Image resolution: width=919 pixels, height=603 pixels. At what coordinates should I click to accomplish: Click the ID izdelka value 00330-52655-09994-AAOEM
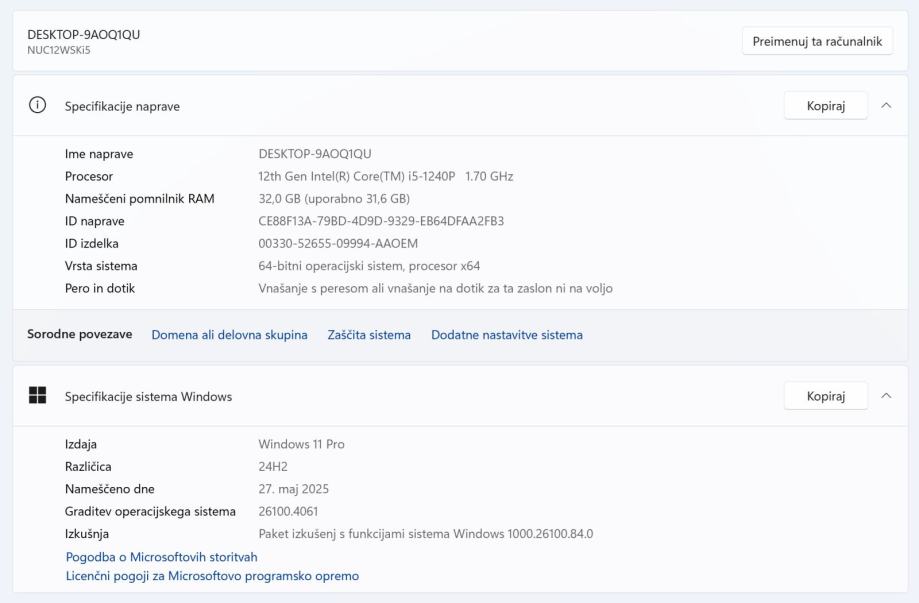[338, 243]
